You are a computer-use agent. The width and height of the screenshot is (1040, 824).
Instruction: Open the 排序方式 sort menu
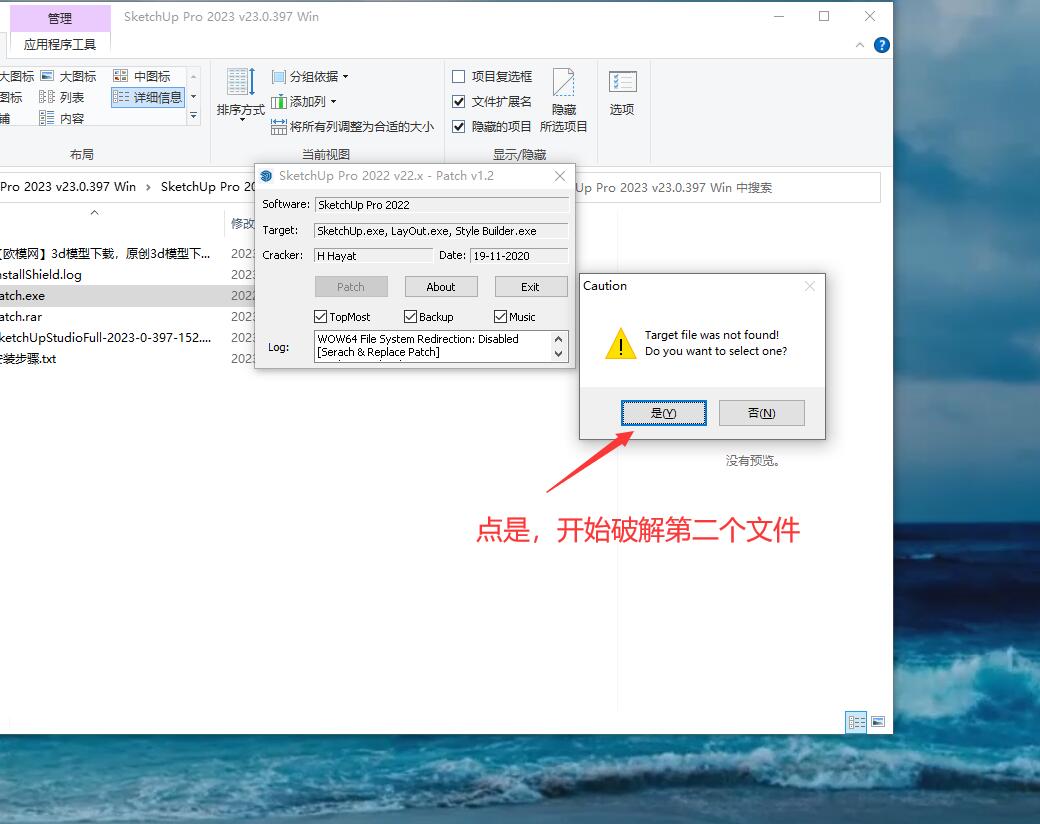click(x=240, y=96)
